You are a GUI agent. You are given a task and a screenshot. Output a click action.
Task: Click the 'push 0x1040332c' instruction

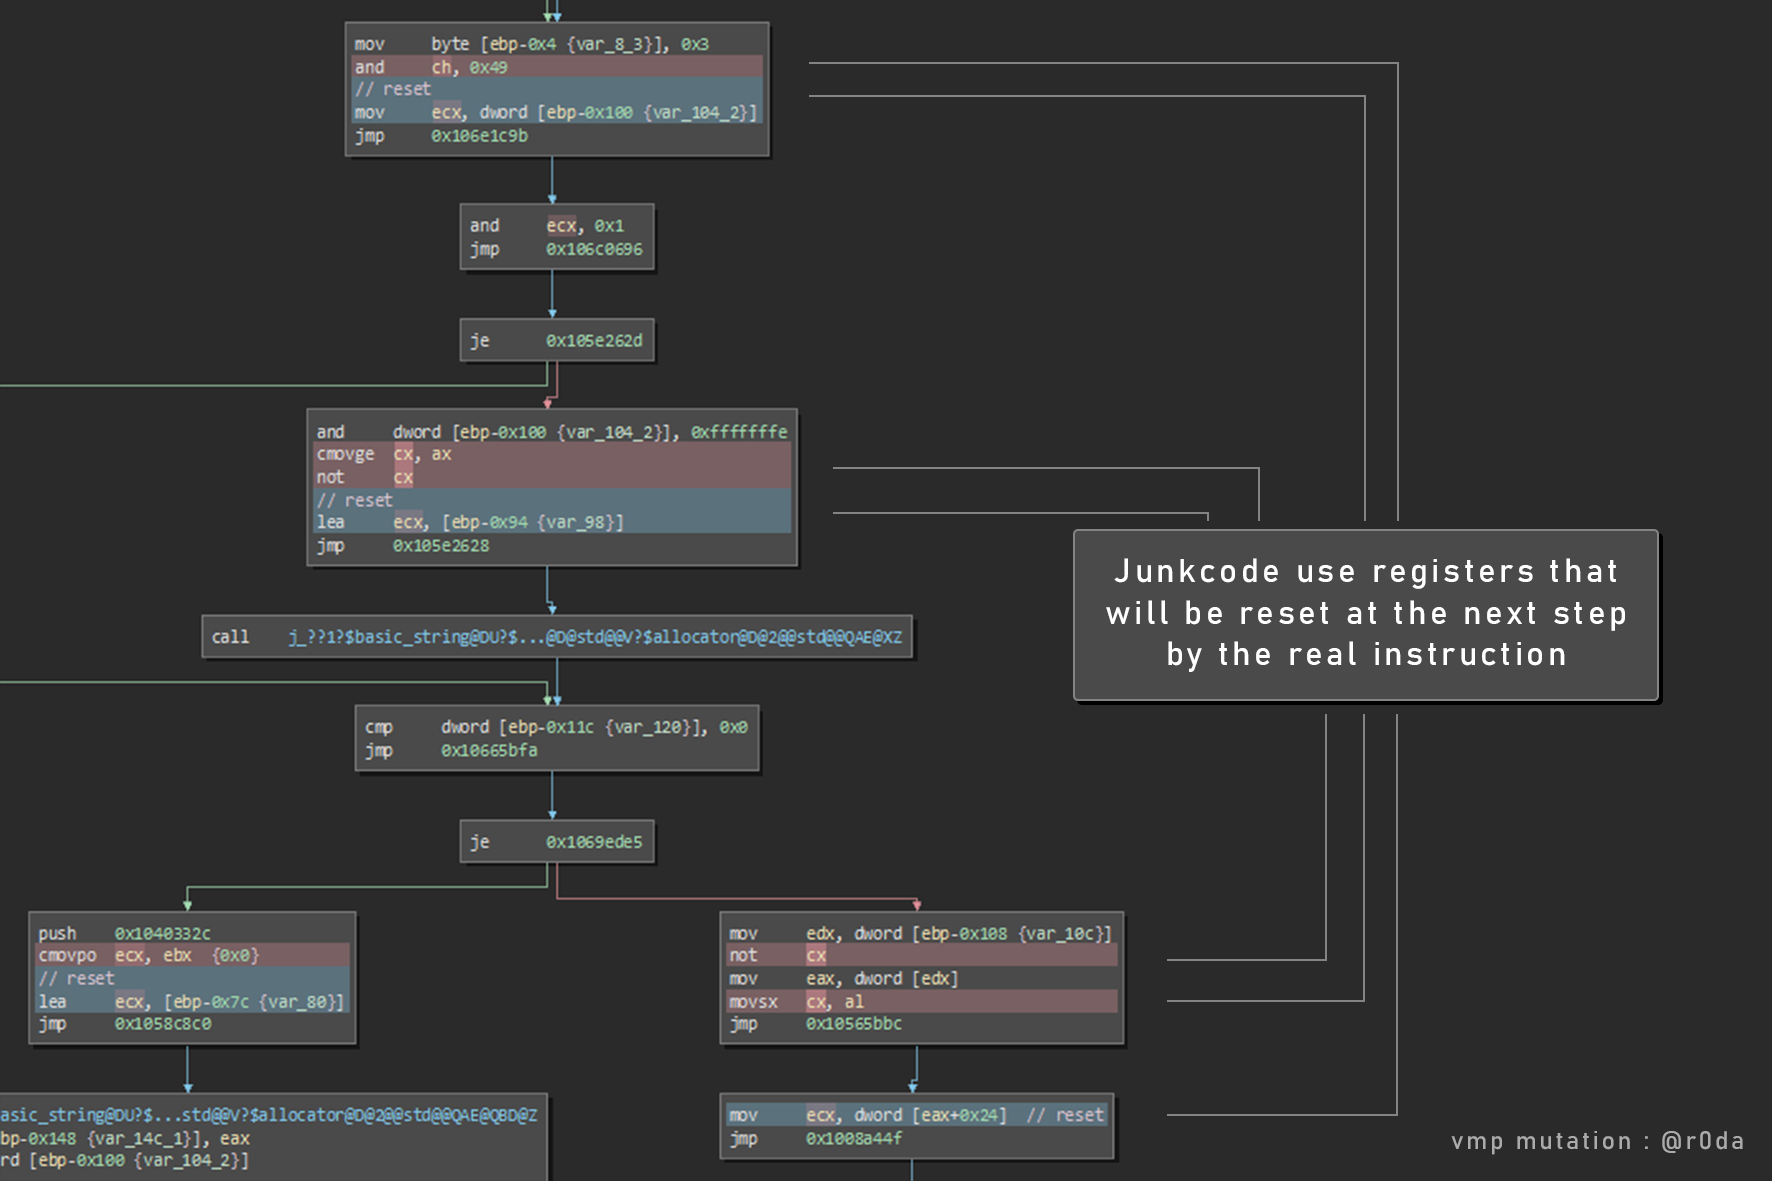click(x=125, y=933)
